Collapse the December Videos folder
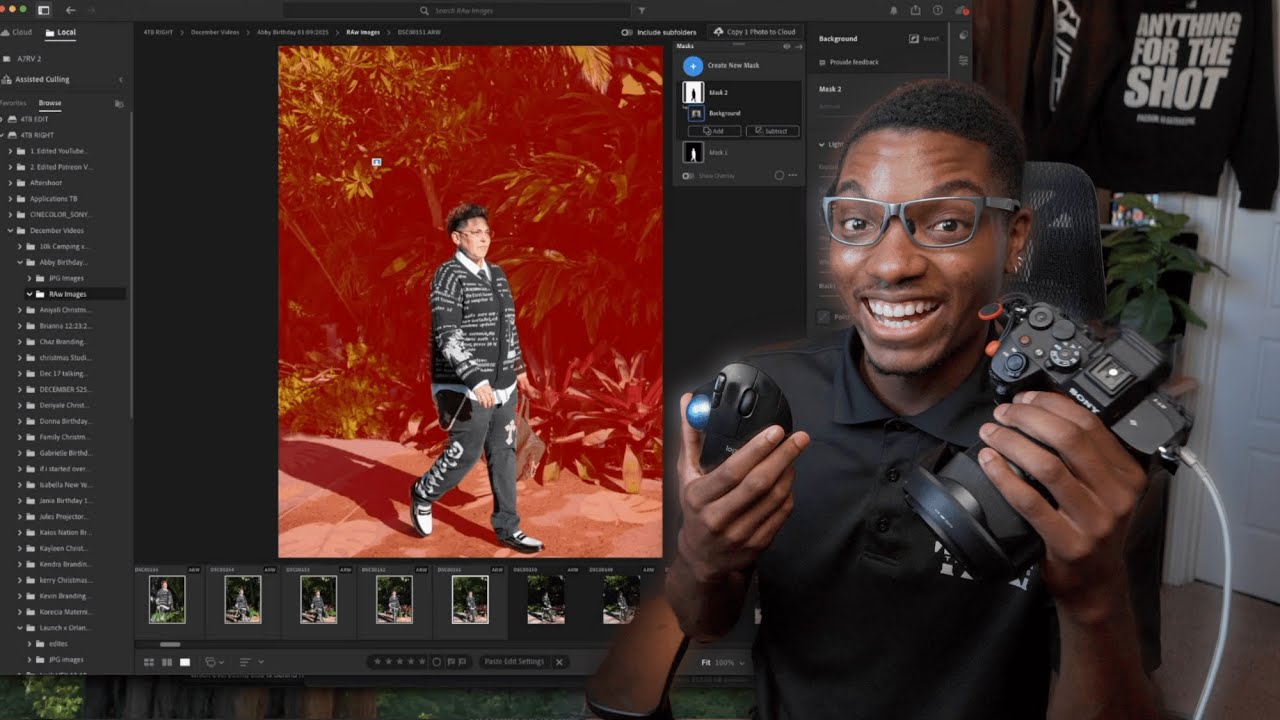The image size is (1280, 720). (10, 230)
